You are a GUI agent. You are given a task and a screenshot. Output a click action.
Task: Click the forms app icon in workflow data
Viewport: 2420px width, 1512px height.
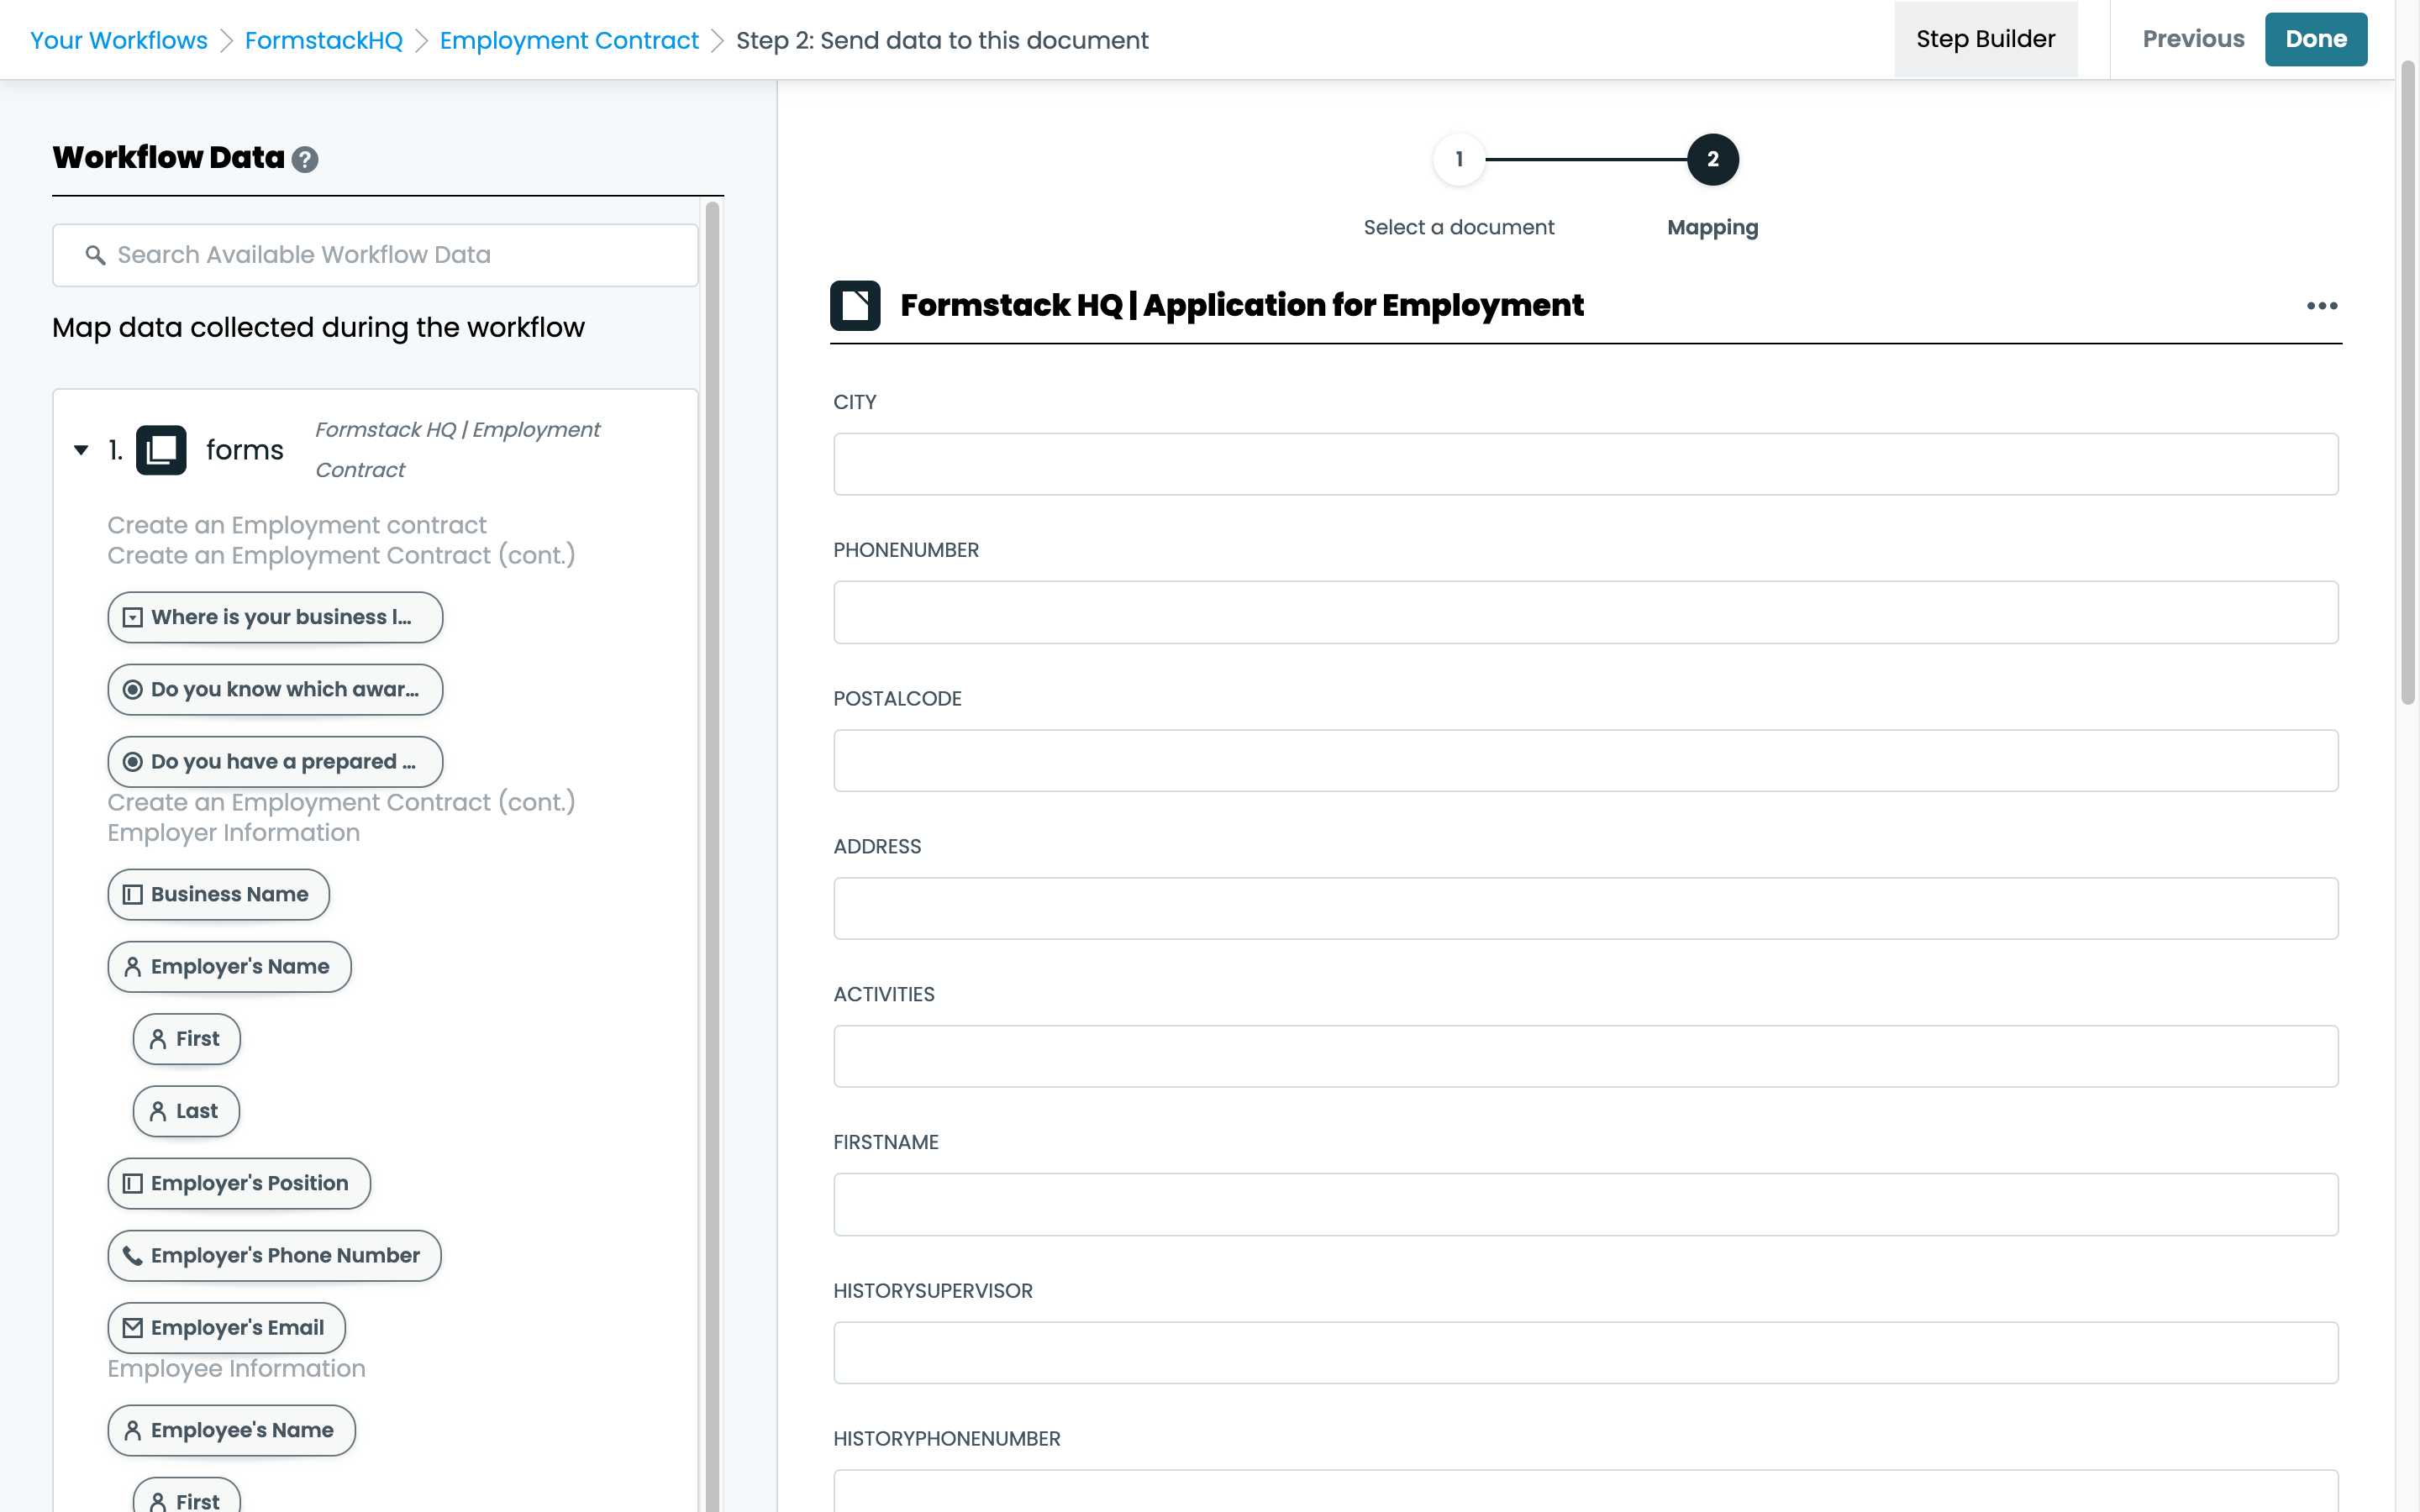point(160,450)
